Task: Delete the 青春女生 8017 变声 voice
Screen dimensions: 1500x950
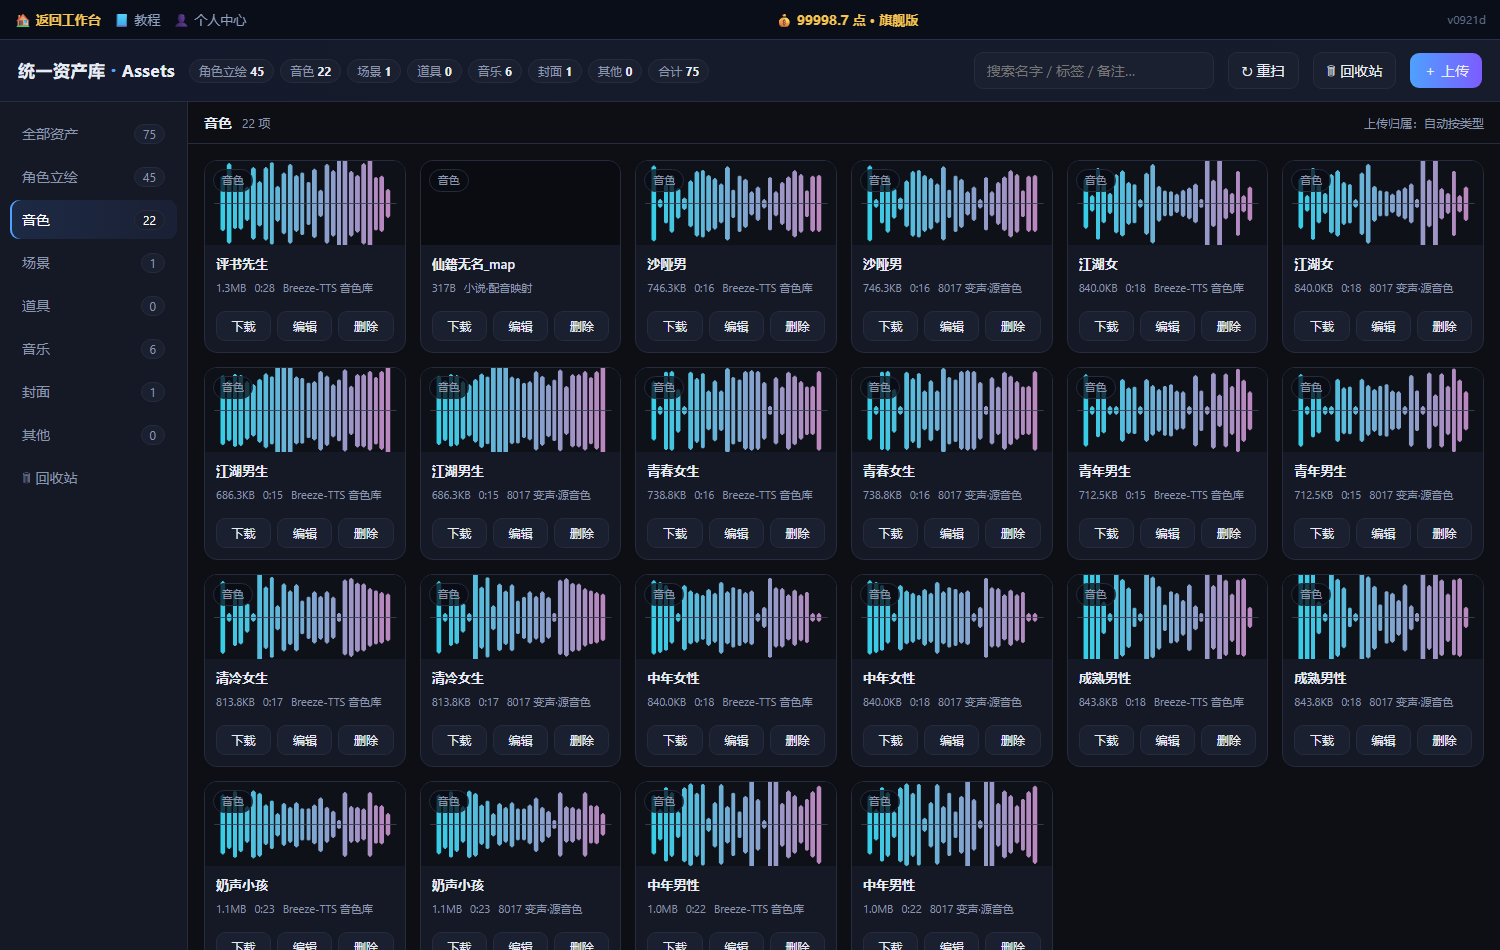Action: 1013,534
